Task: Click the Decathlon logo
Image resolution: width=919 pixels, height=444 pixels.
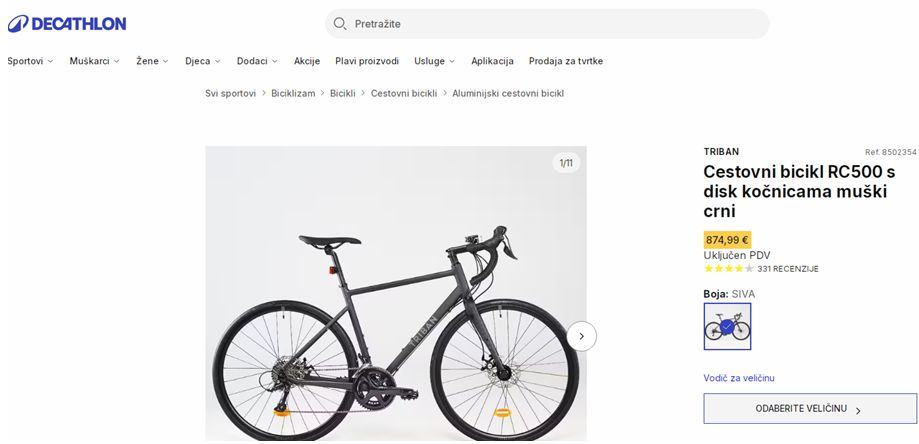Action: 66,23
